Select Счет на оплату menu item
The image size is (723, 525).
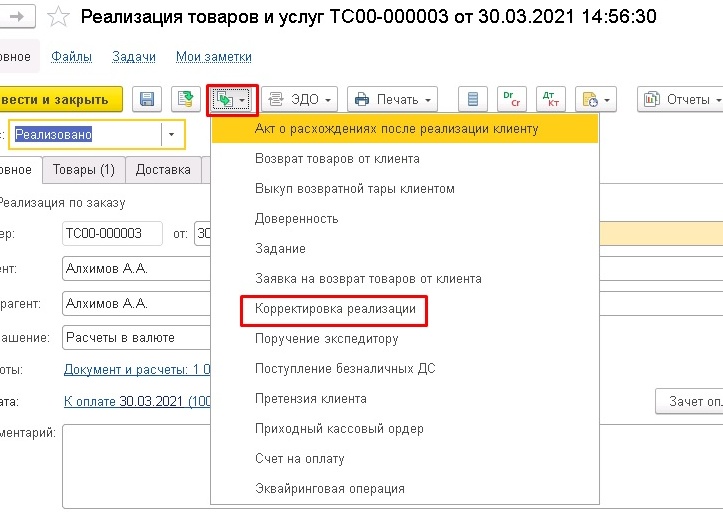pos(405,459)
